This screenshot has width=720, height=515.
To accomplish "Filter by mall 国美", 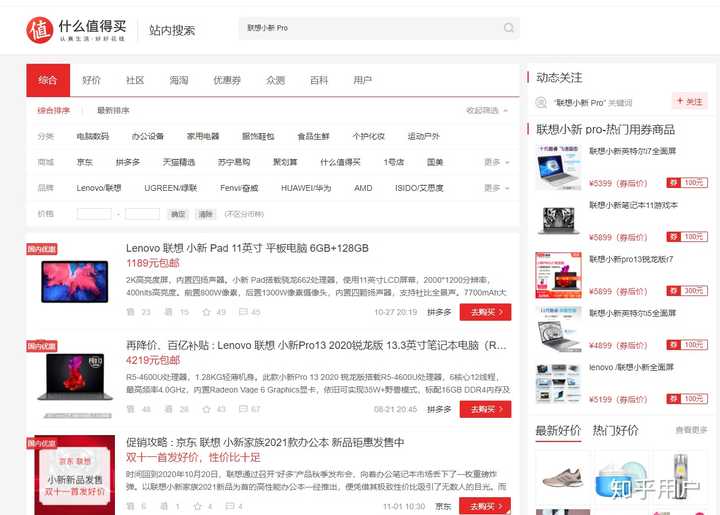I will [434, 162].
